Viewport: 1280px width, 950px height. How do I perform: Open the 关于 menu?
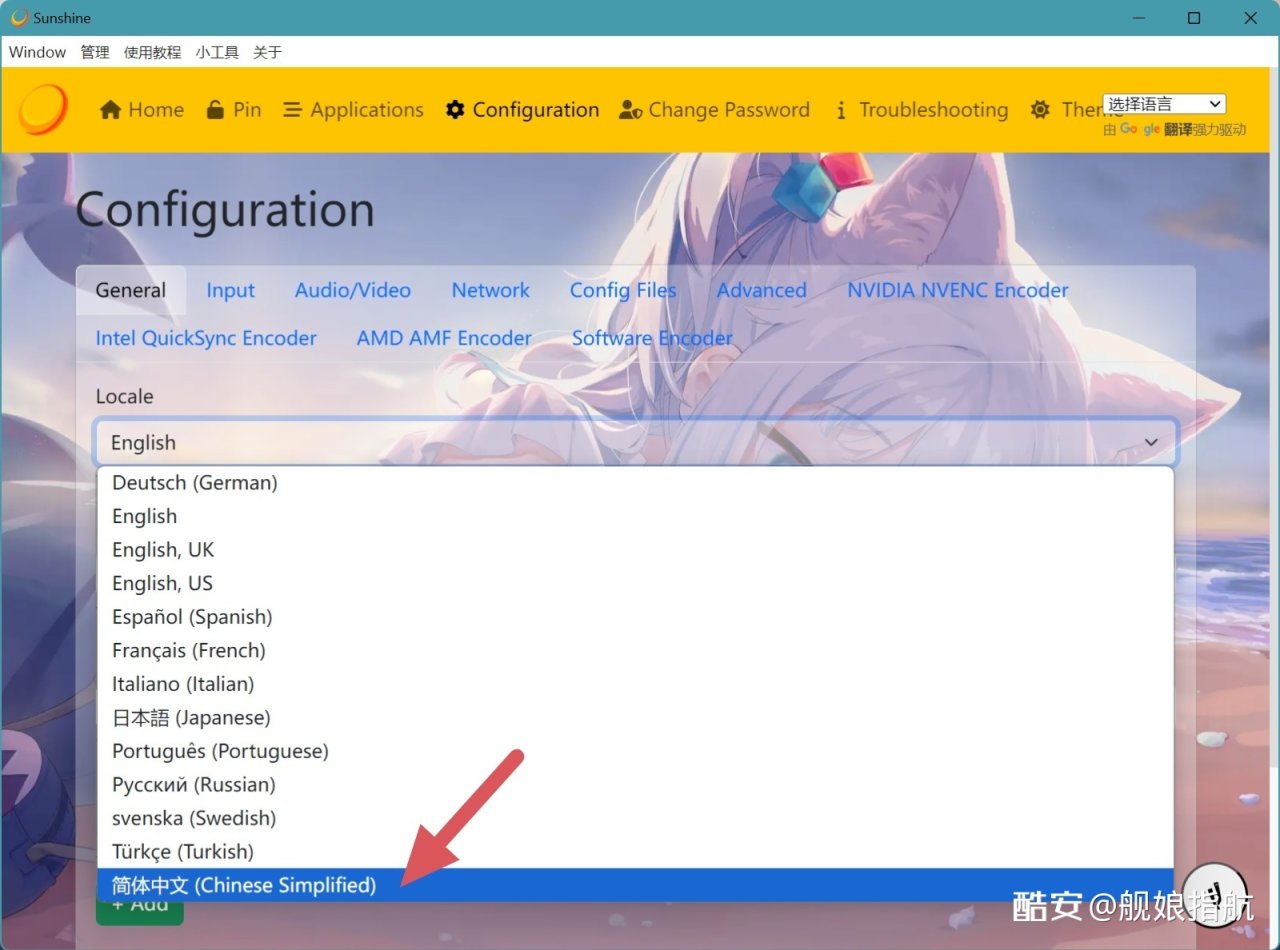267,52
